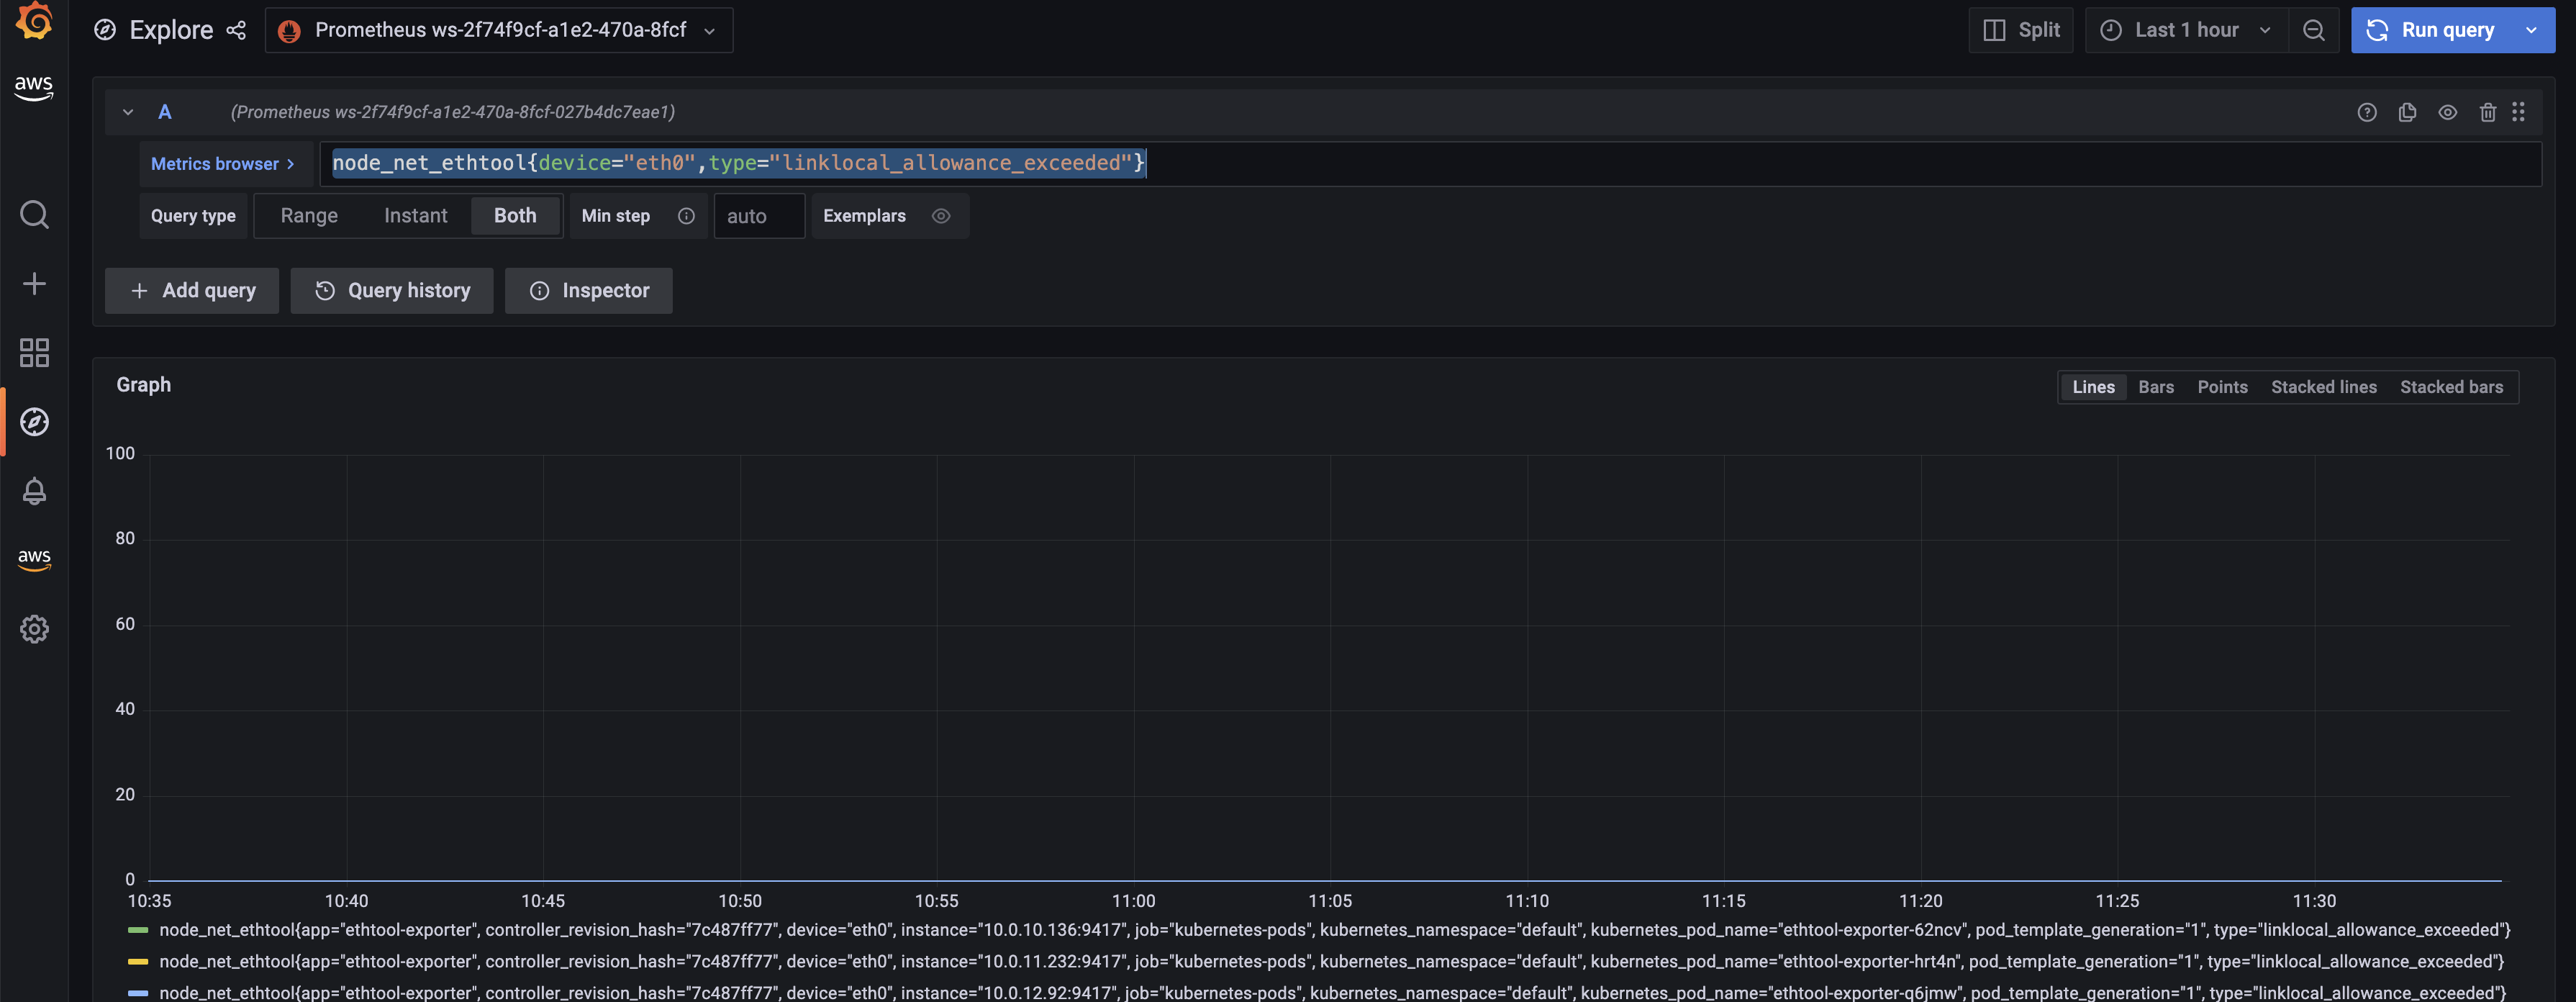Select Instant query type

(416, 216)
